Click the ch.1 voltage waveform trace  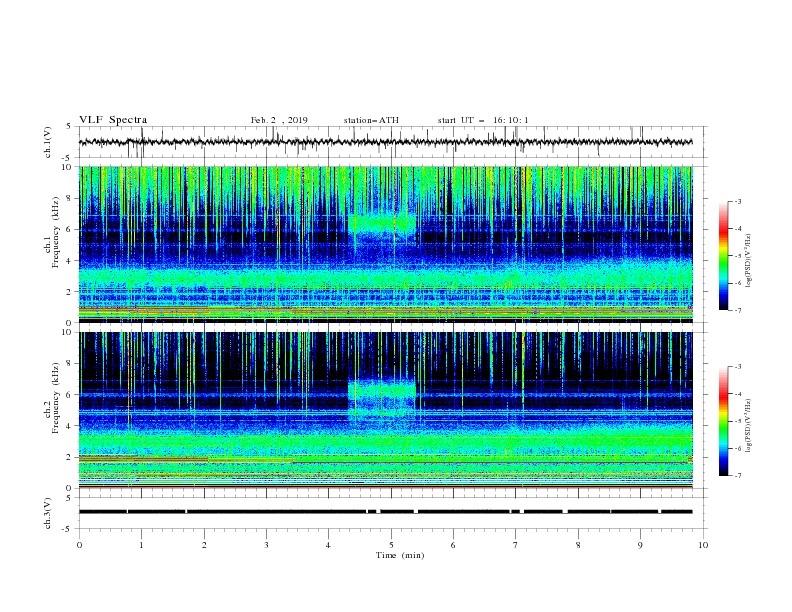pyautogui.click(x=385, y=142)
